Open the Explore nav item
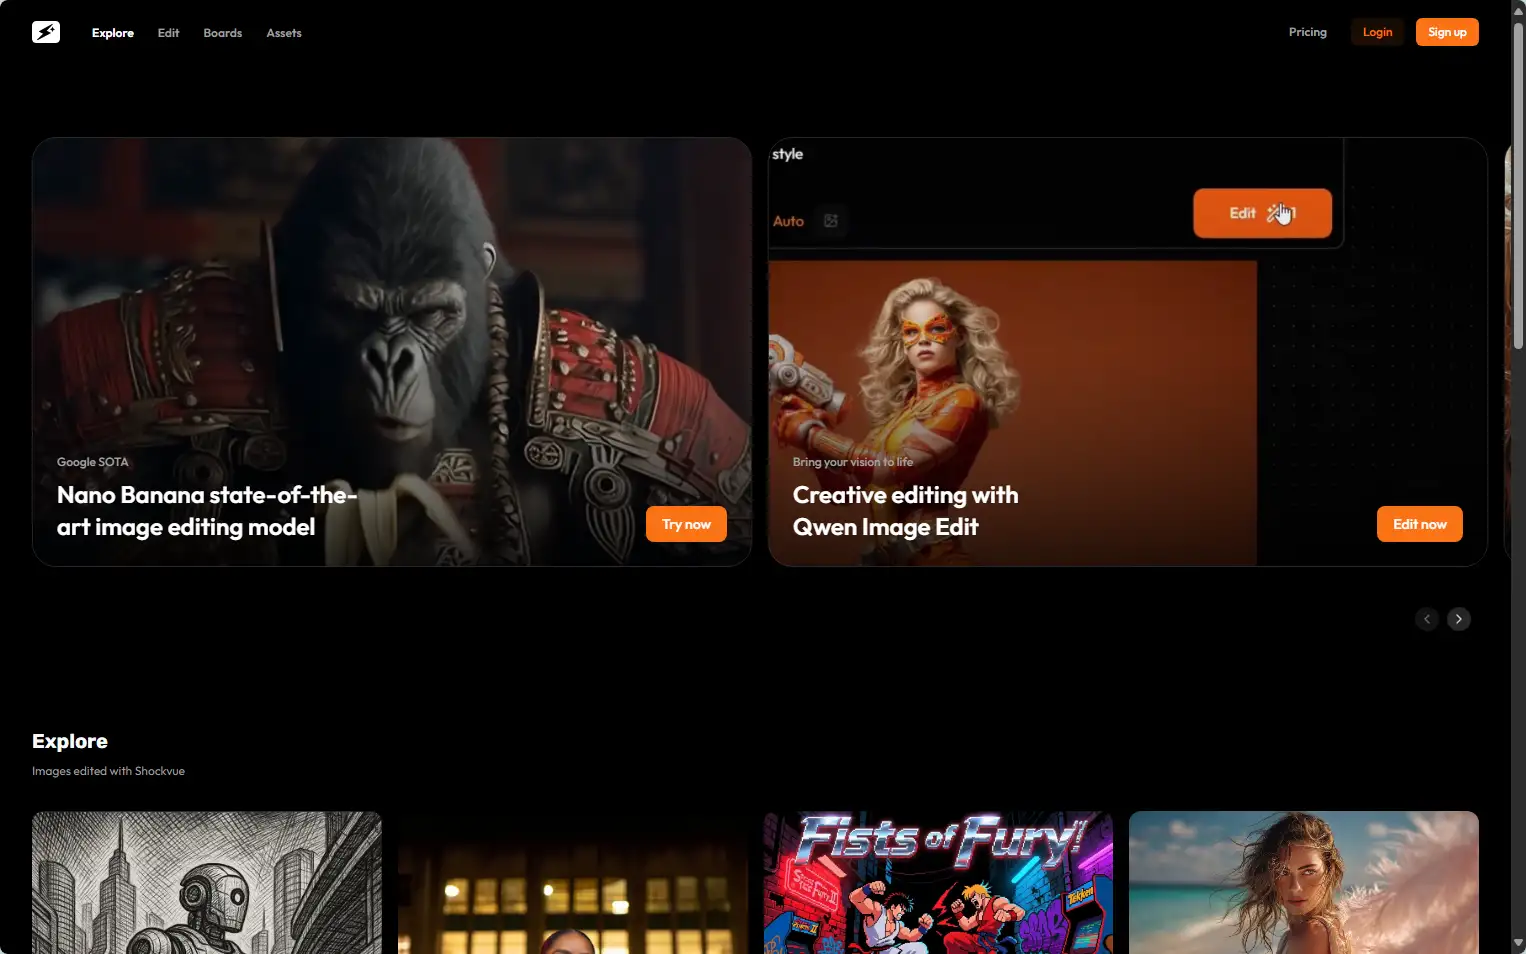1526x954 pixels. [x=113, y=33]
